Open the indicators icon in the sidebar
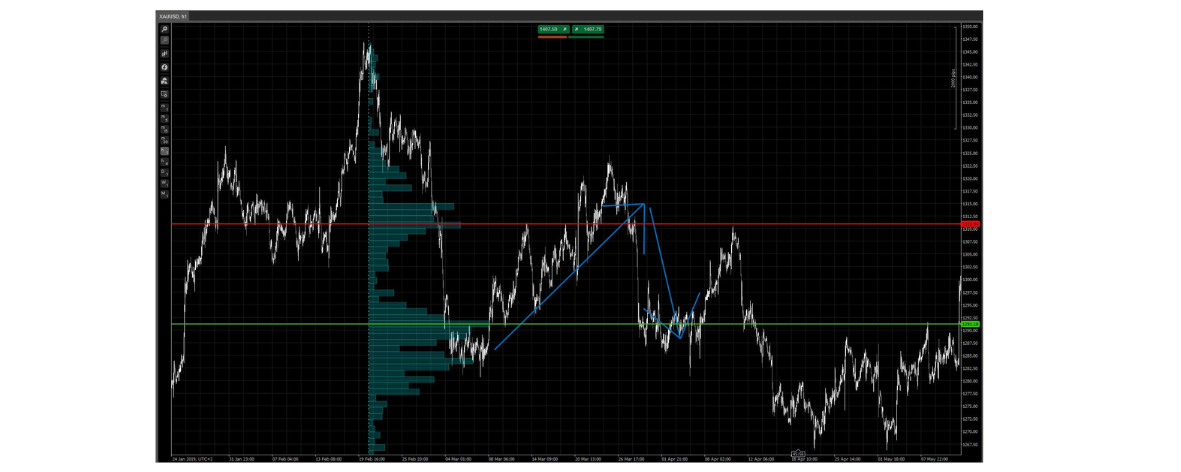This screenshot has height=472, width=1181. click(164, 67)
